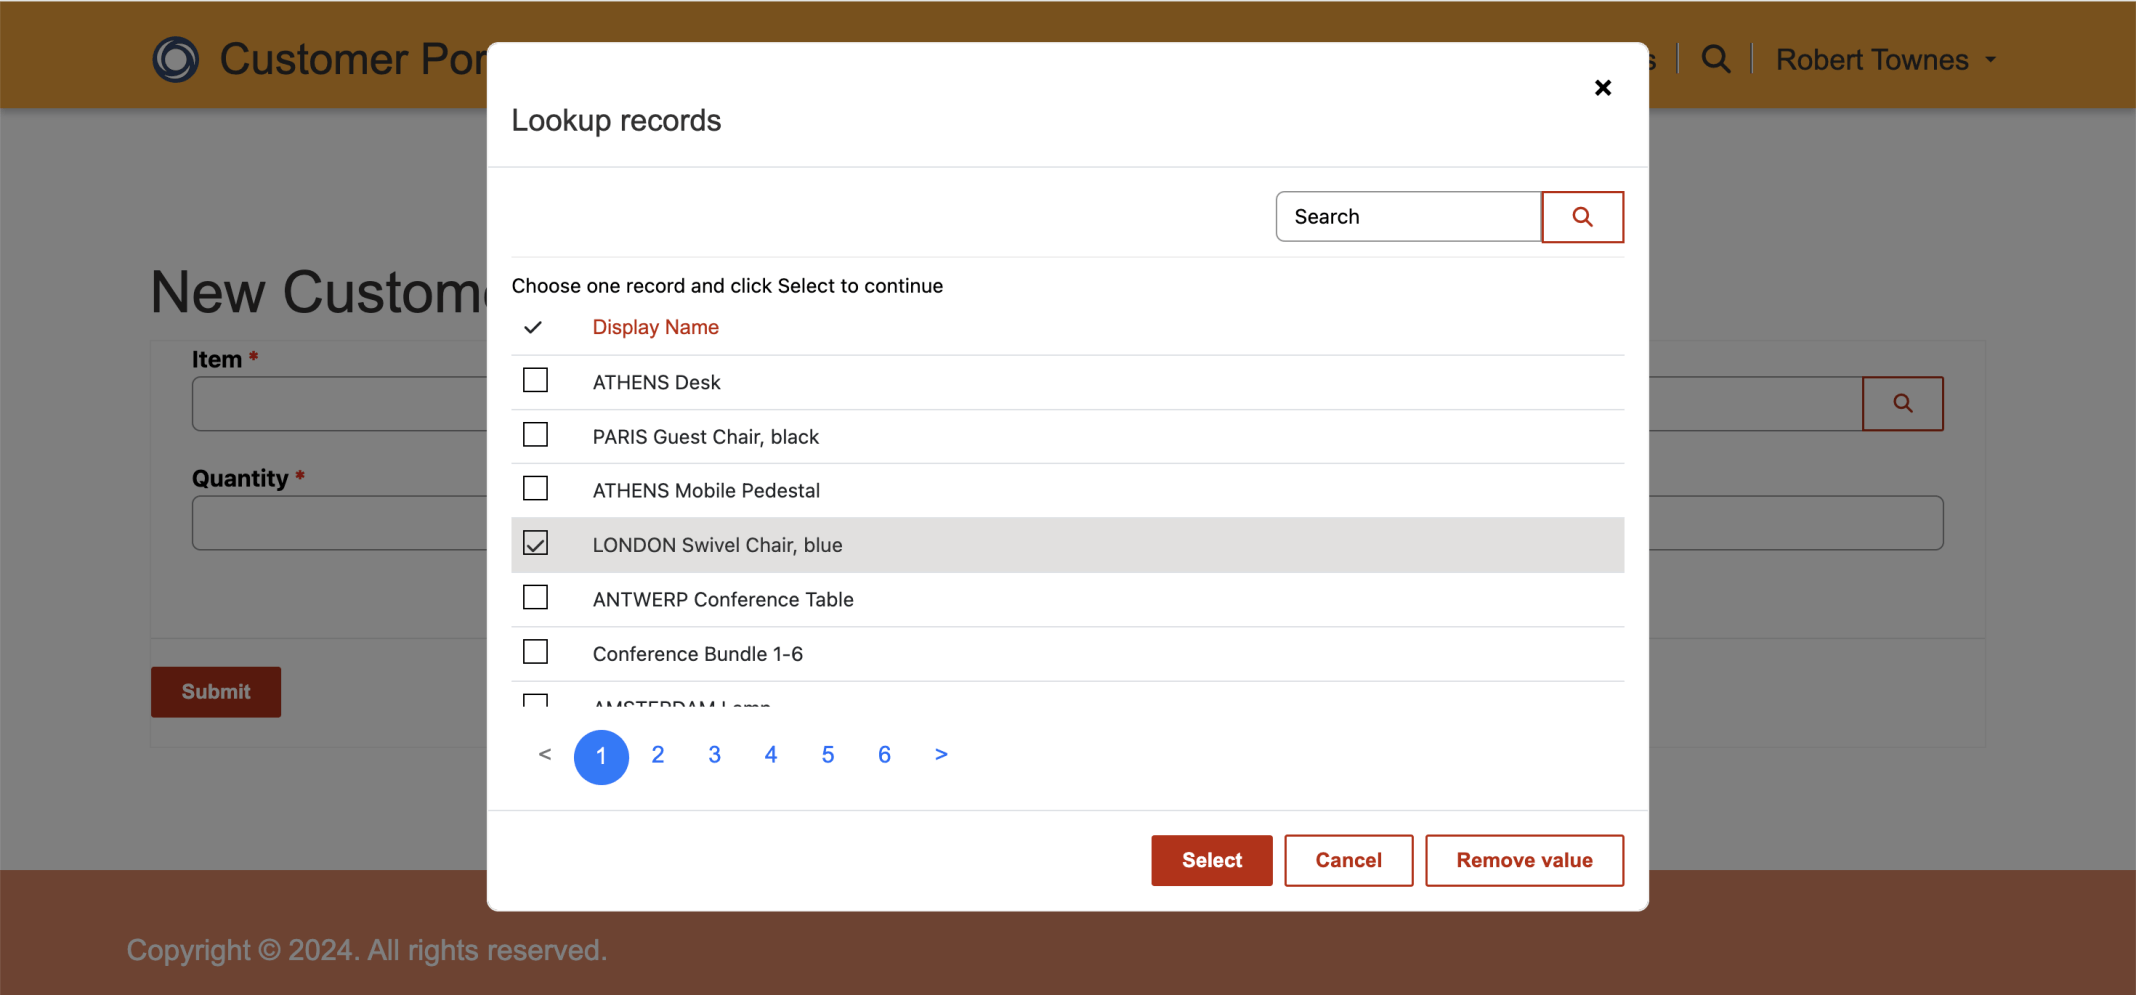Click the Item field lookup magnifier button

pyautogui.click(x=1901, y=404)
